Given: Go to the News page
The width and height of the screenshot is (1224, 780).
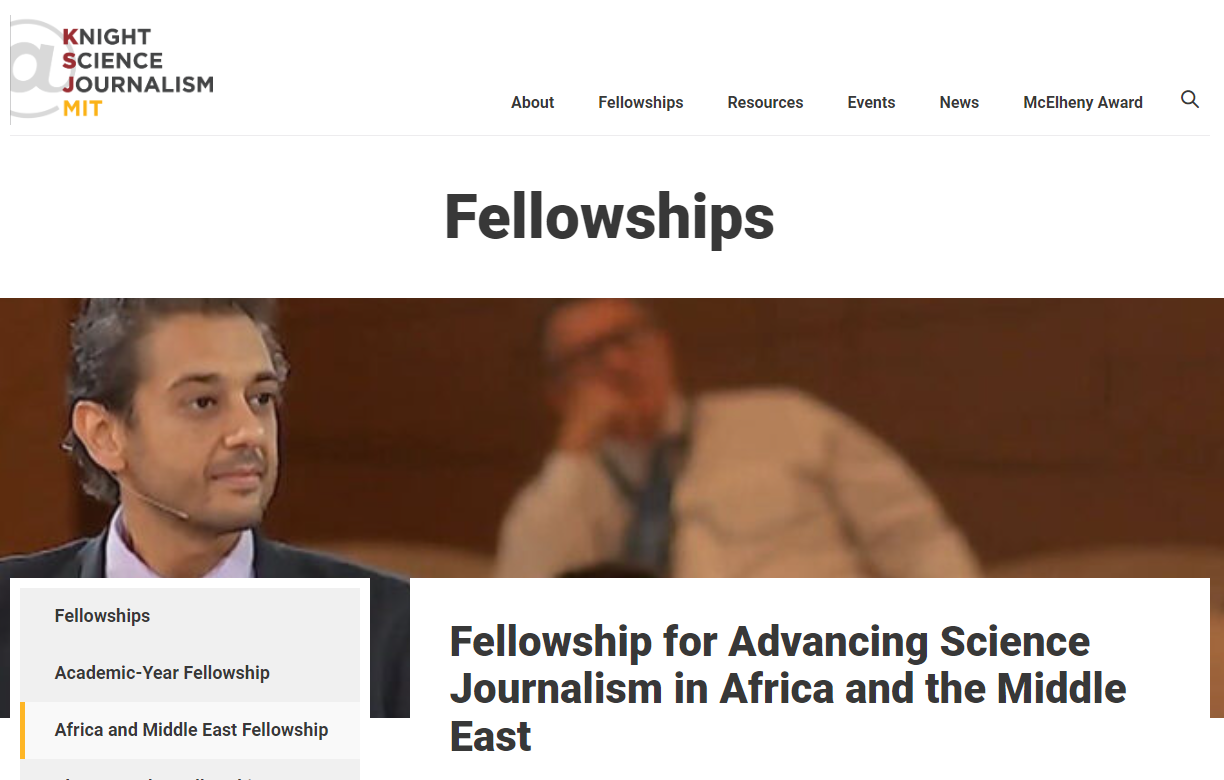Looking at the screenshot, I should coord(959,102).
